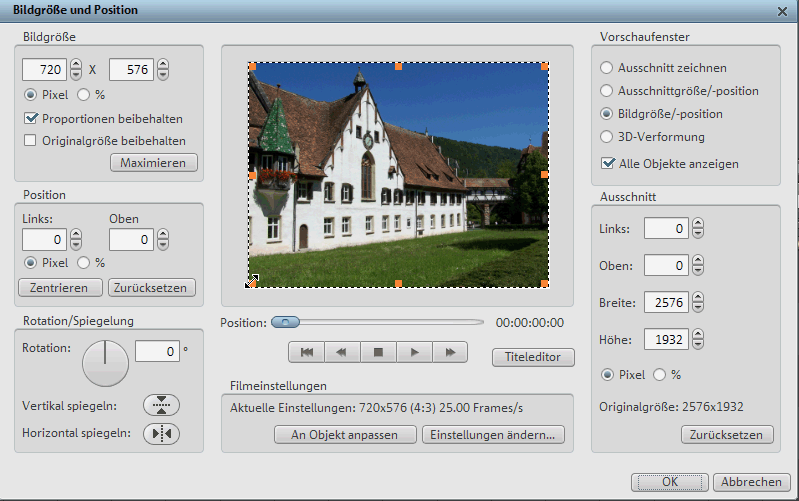Choose 3D-Verformung preview mode

[x=606, y=137]
